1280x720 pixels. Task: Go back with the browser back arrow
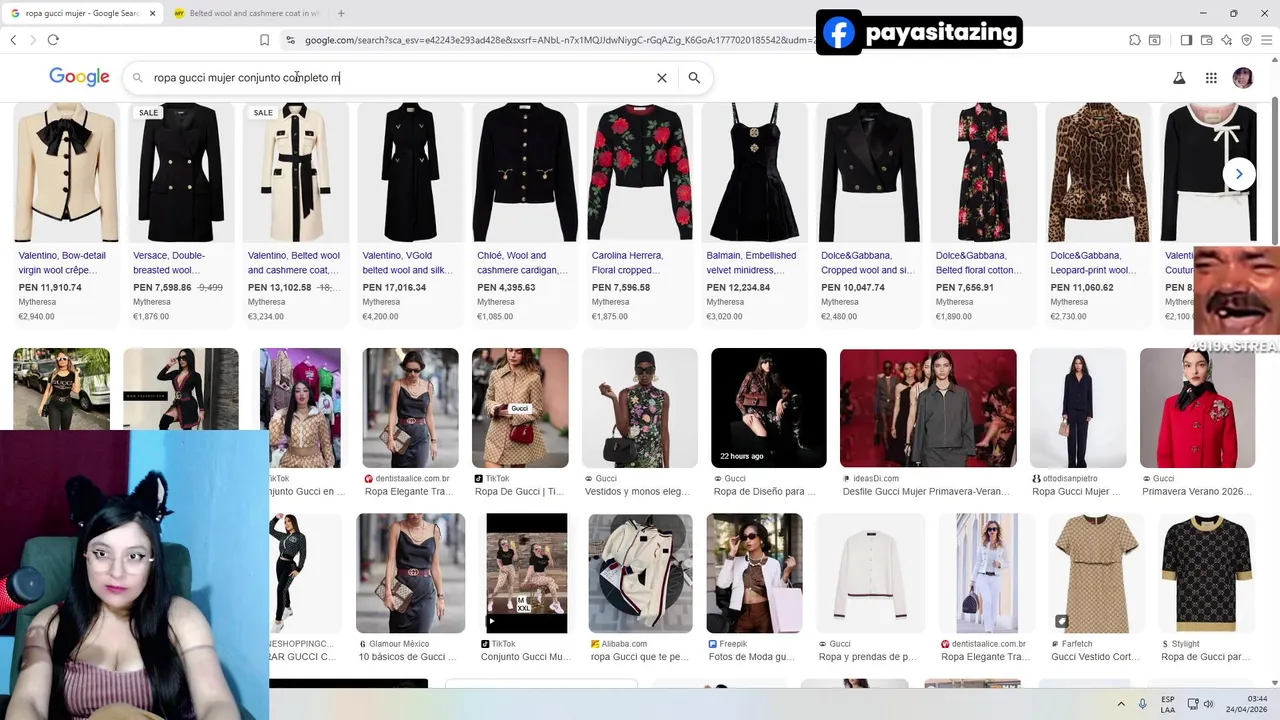pos(13,40)
